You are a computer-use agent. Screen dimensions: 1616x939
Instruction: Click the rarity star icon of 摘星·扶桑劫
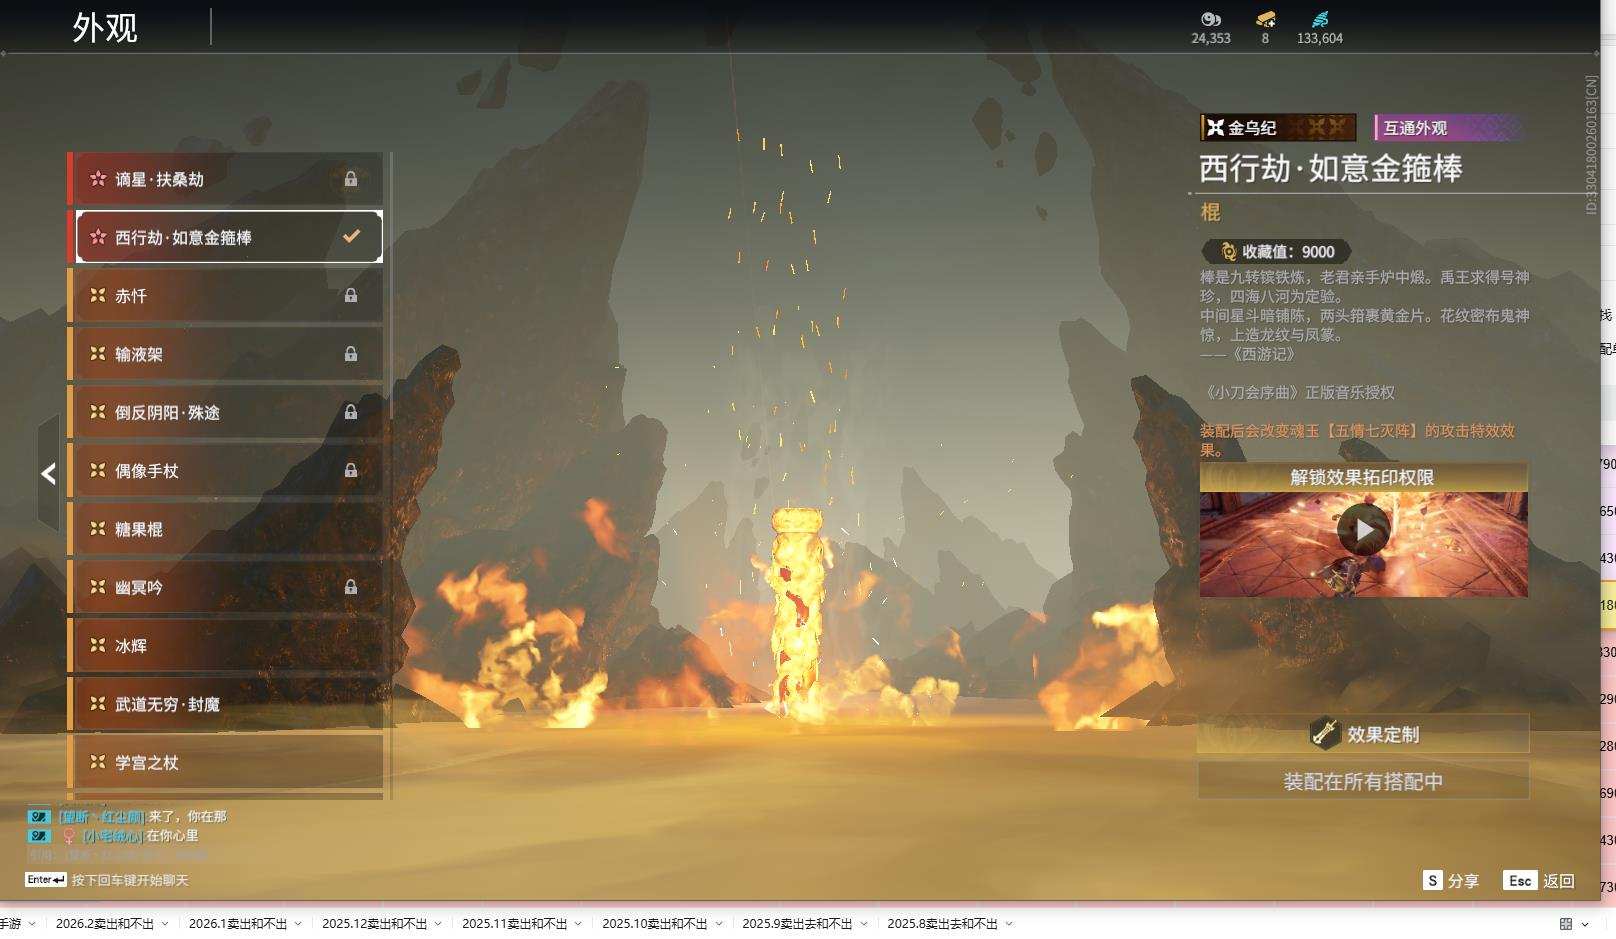pos(98,179)
